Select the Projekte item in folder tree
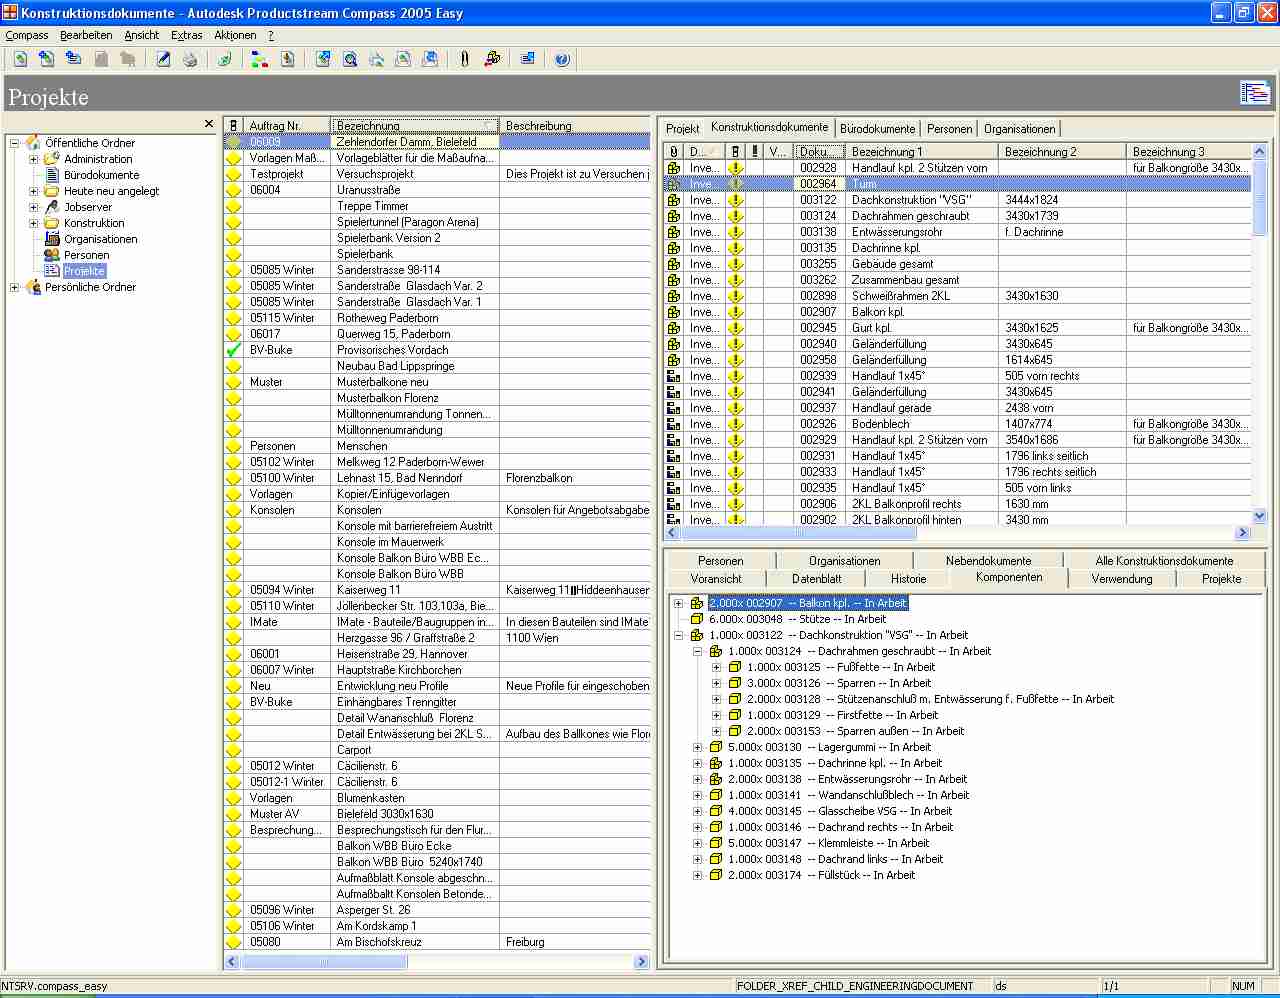Image resolution: width=1280 pixels, height=998 pixels. 84,271
